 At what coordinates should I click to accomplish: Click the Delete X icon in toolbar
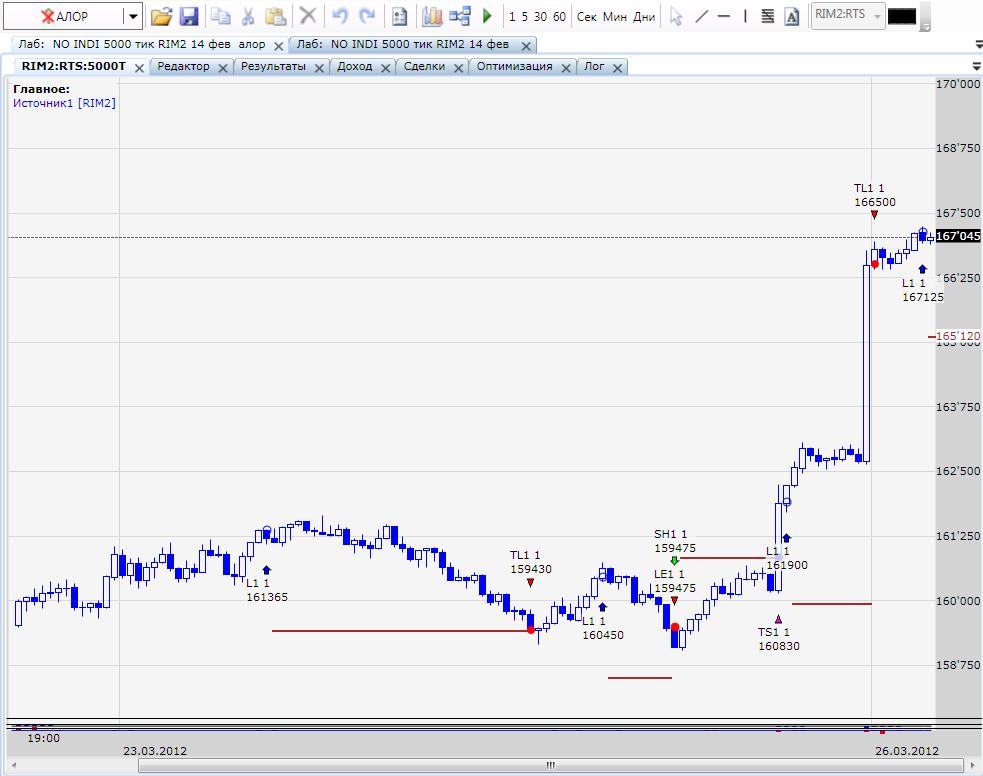(308, 15)
